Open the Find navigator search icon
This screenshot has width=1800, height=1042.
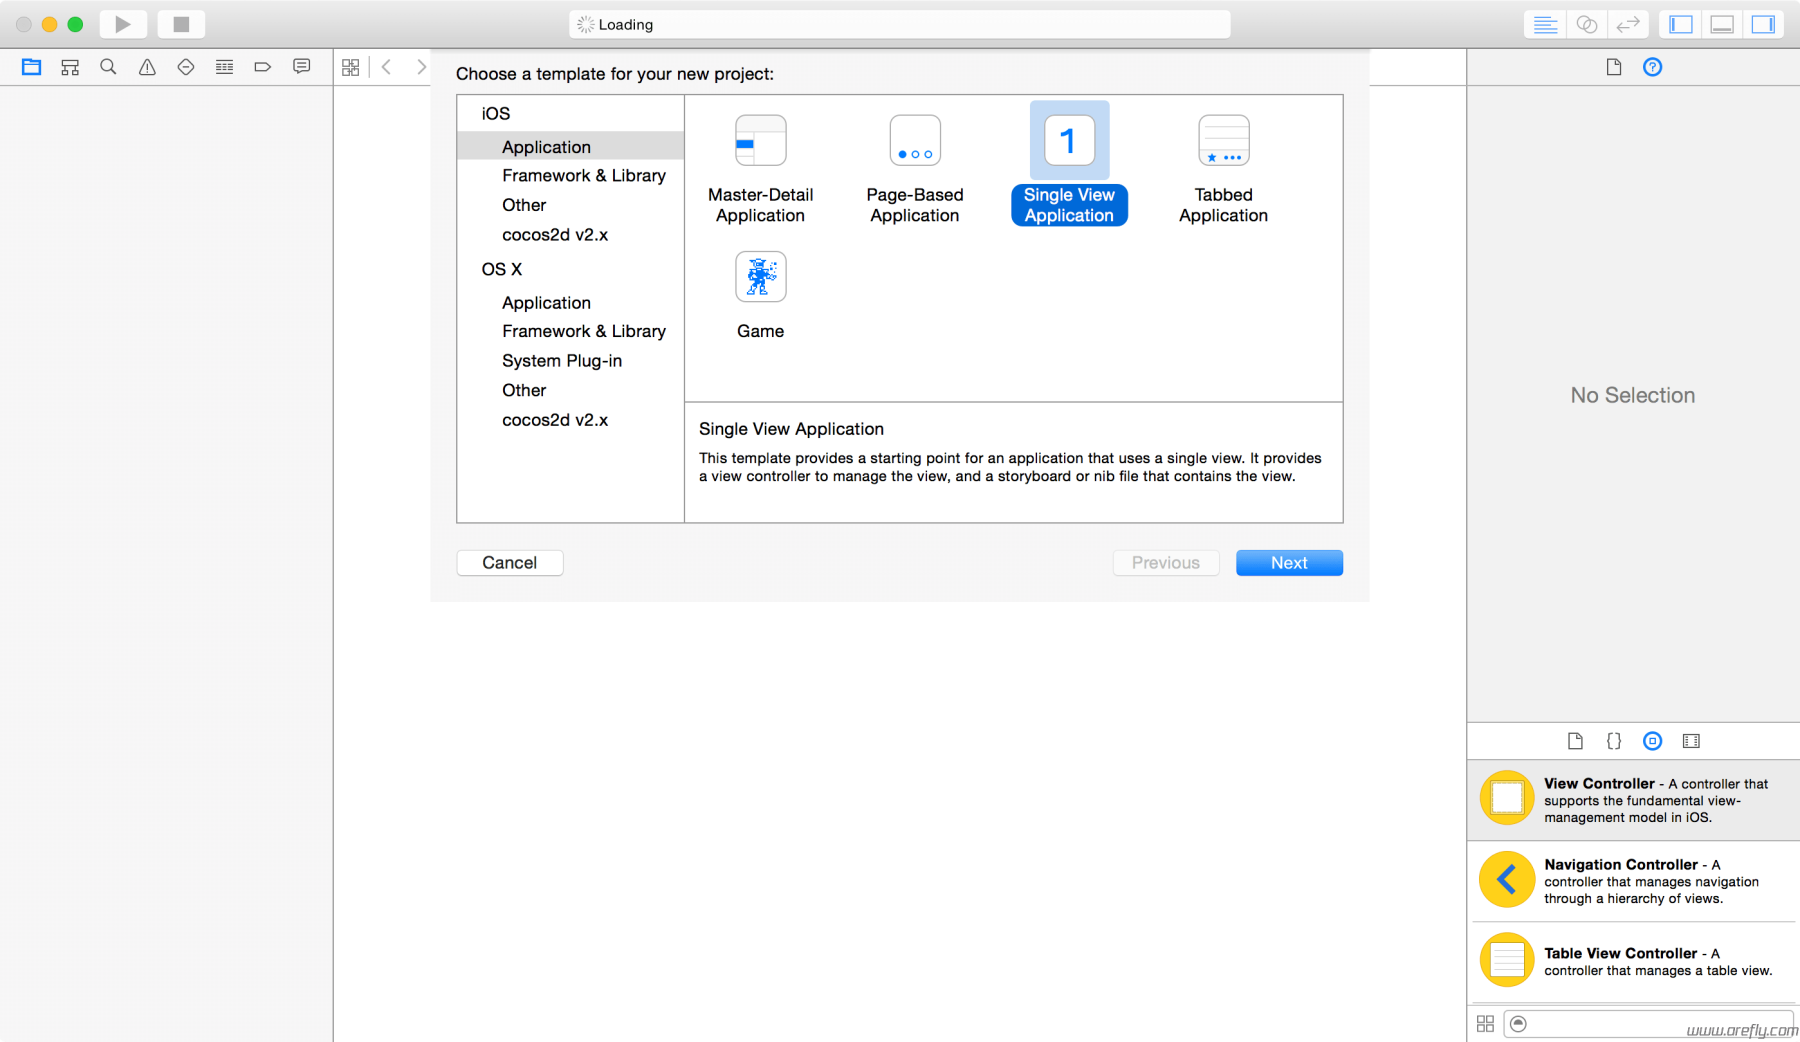(108, 67)
